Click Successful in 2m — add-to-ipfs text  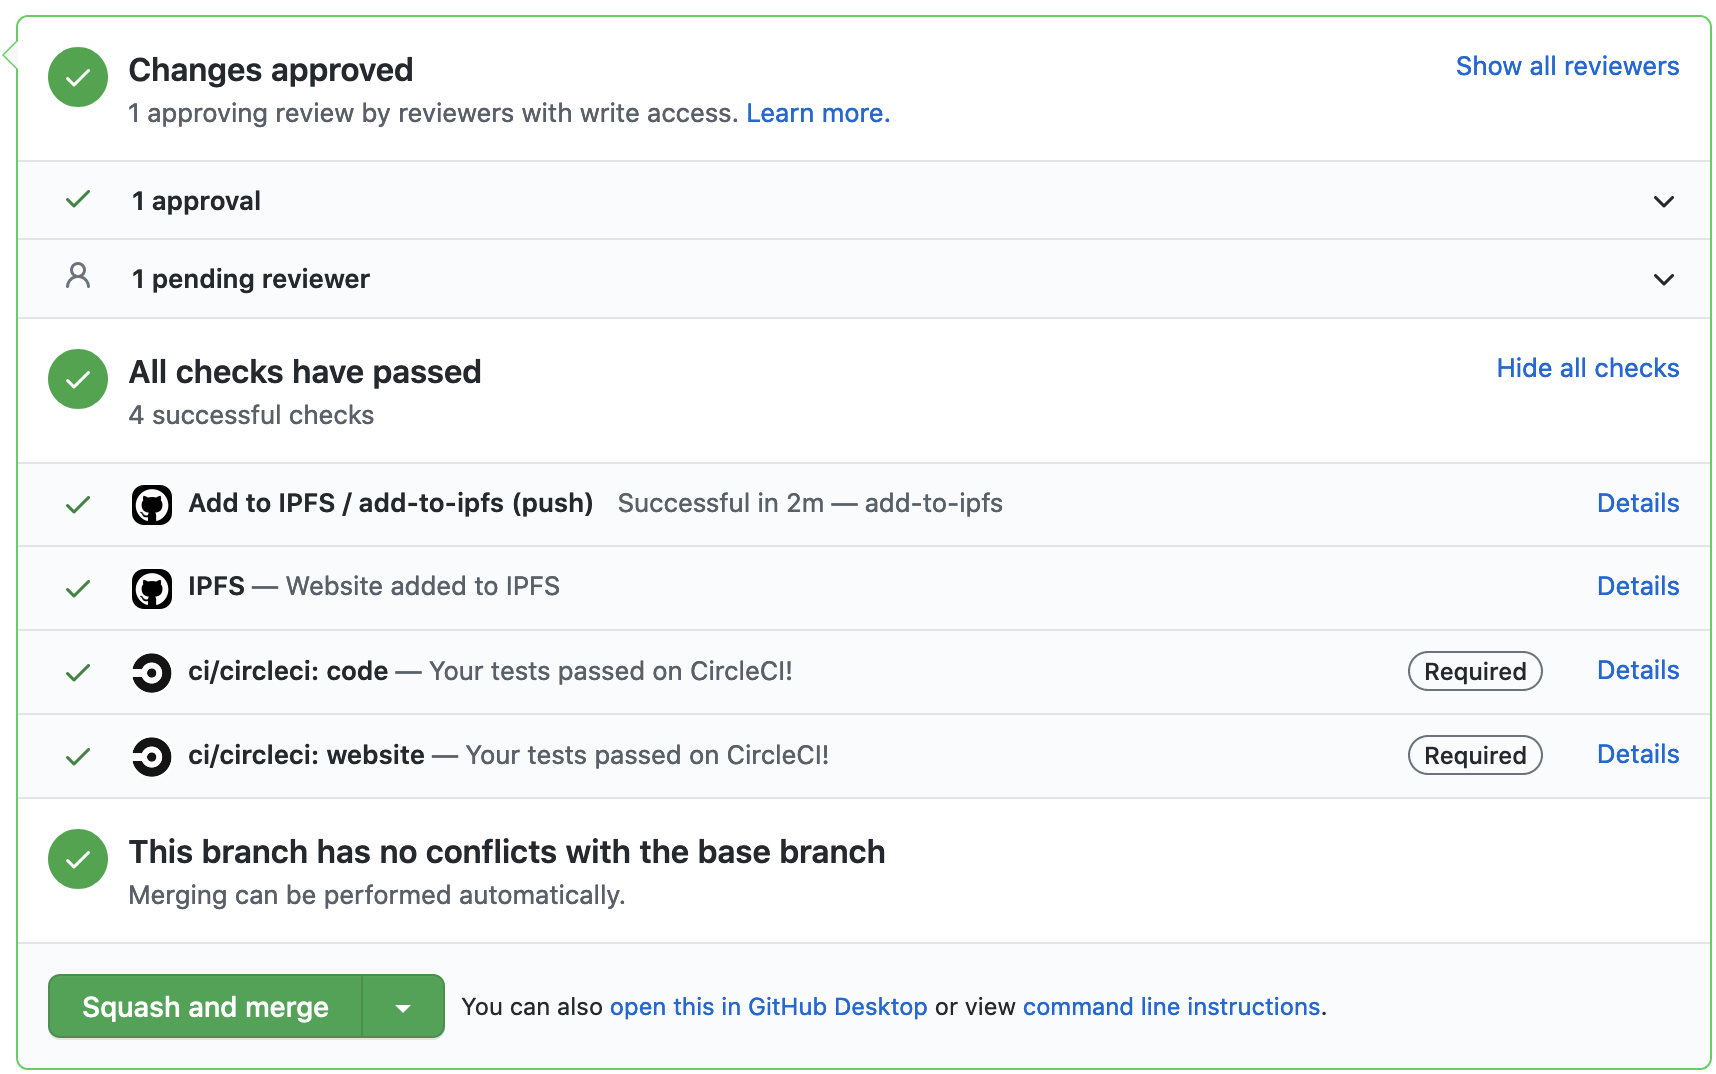(x=810, y=503)
